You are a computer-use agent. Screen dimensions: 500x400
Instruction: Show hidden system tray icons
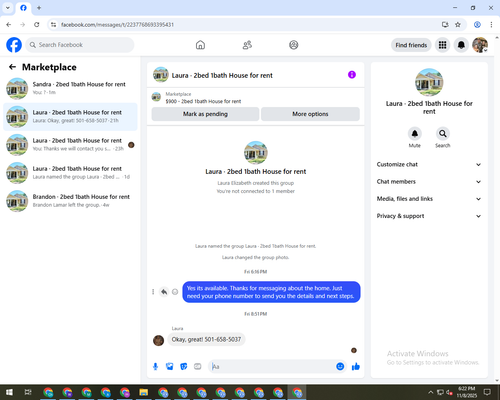tap(430, 392)
